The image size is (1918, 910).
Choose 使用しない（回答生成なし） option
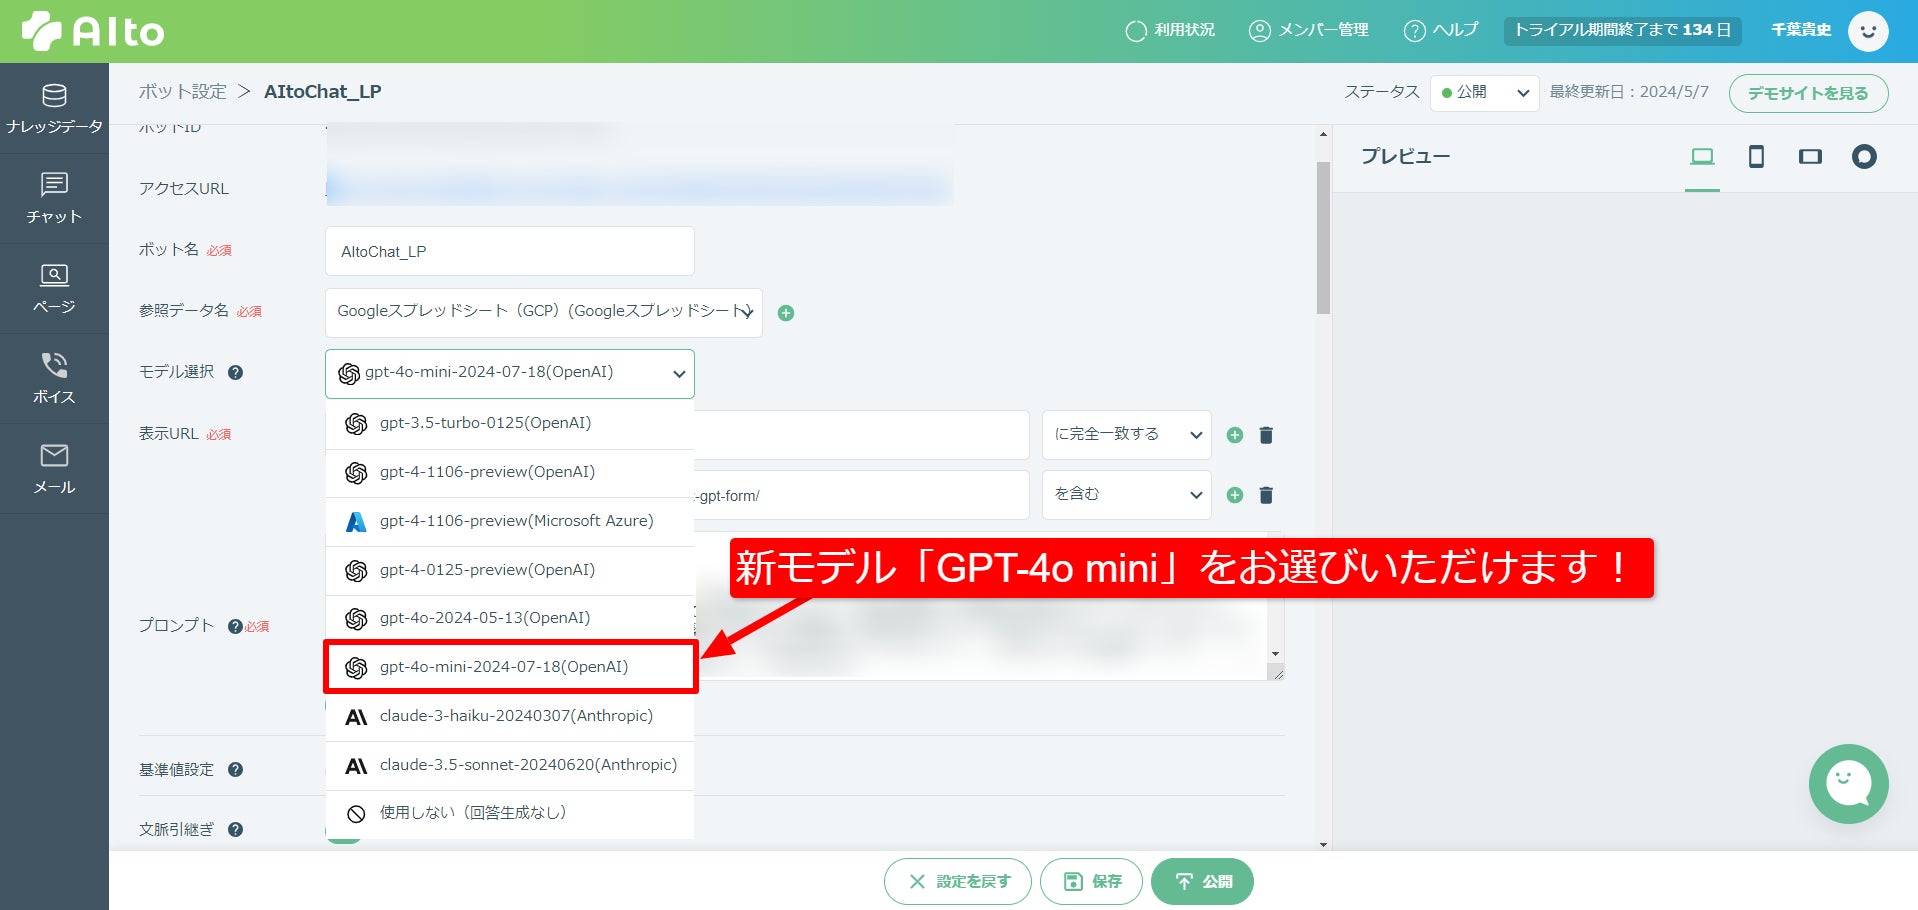tap(510, 814)
